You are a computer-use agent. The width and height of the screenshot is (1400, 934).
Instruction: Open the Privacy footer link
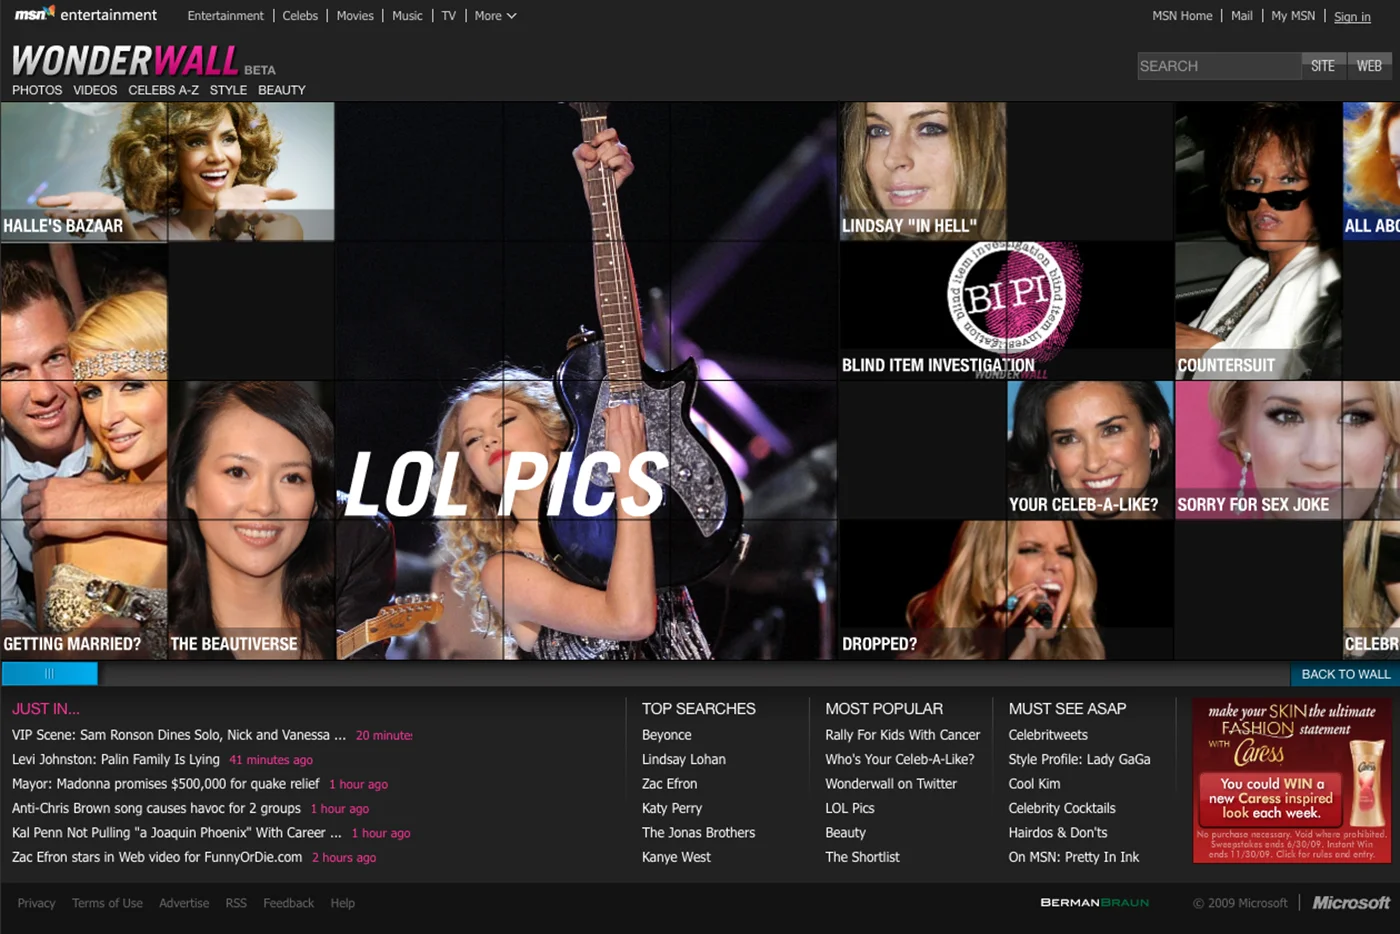(x=37, y=903)
